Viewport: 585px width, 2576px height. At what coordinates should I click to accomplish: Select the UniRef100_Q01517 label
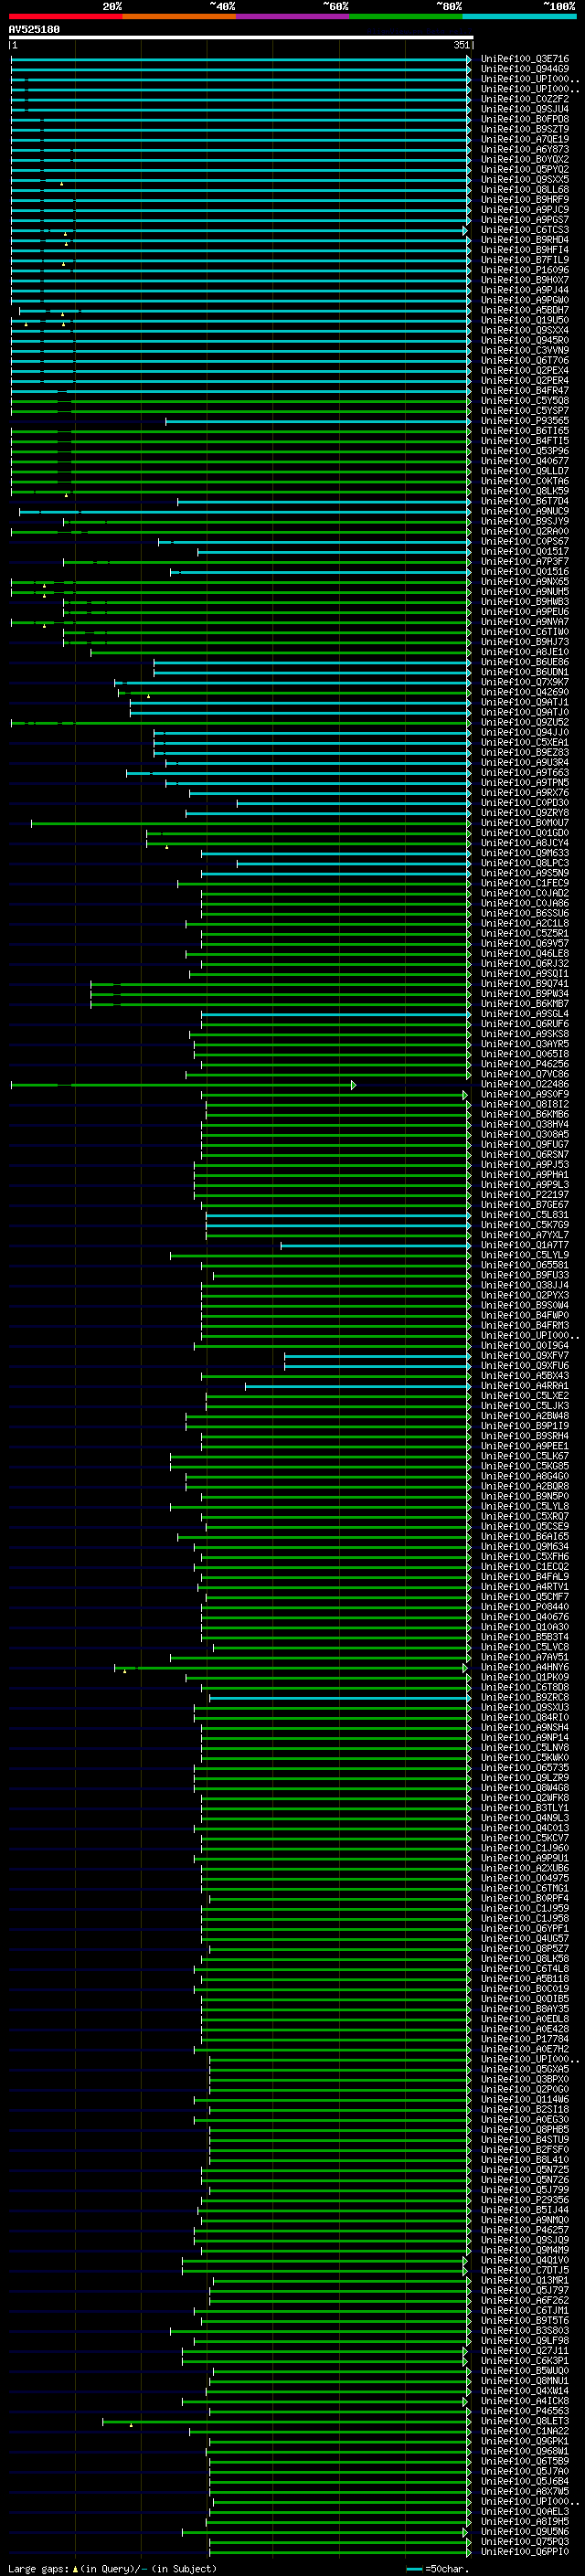point(525,551)
